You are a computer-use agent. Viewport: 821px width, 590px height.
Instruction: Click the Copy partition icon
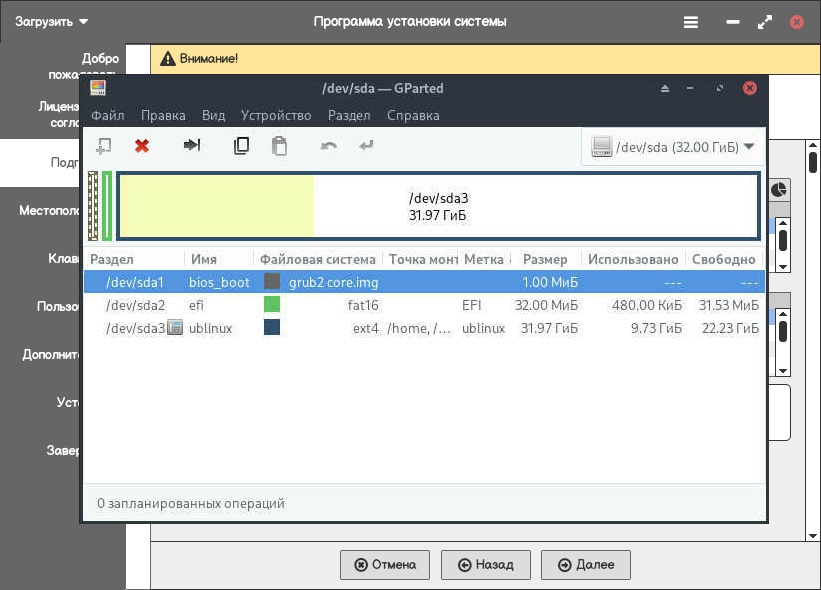click(241, 146)
